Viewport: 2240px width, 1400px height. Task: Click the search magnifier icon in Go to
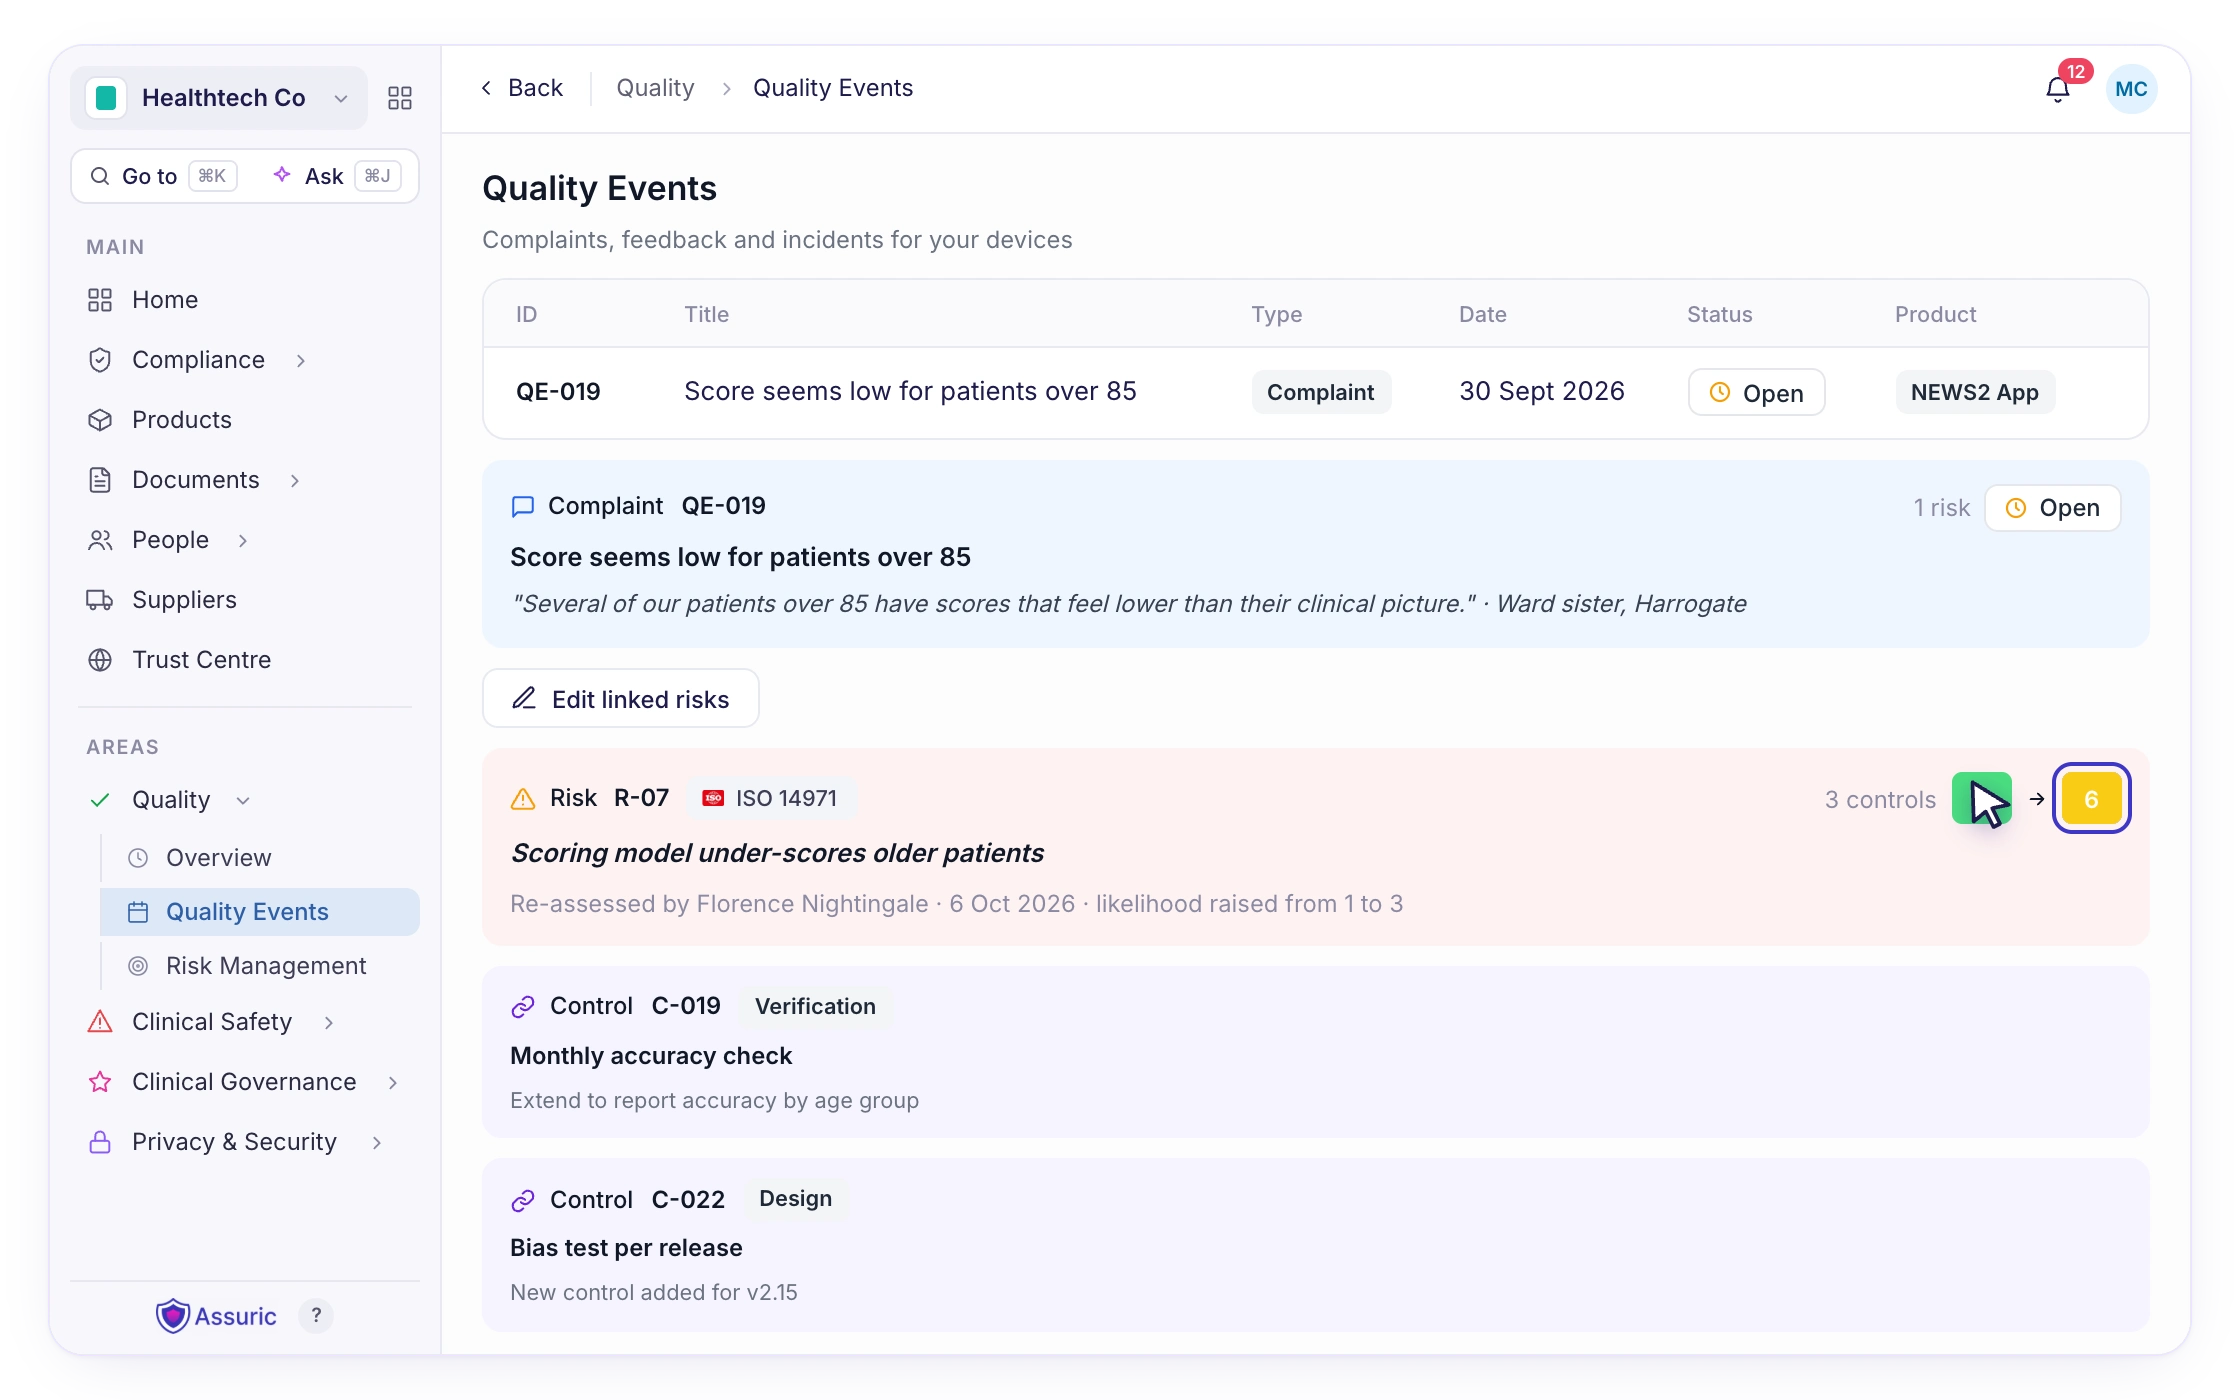click(x=100, y=176)
